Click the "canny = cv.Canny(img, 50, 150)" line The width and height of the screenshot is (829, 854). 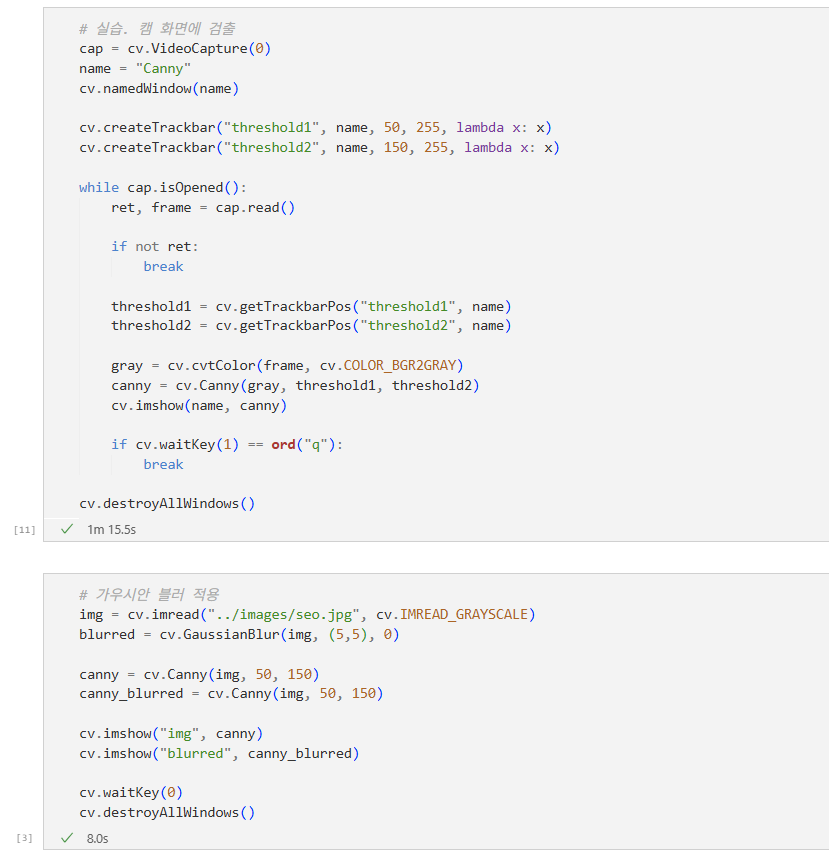[x=199, y=674]
